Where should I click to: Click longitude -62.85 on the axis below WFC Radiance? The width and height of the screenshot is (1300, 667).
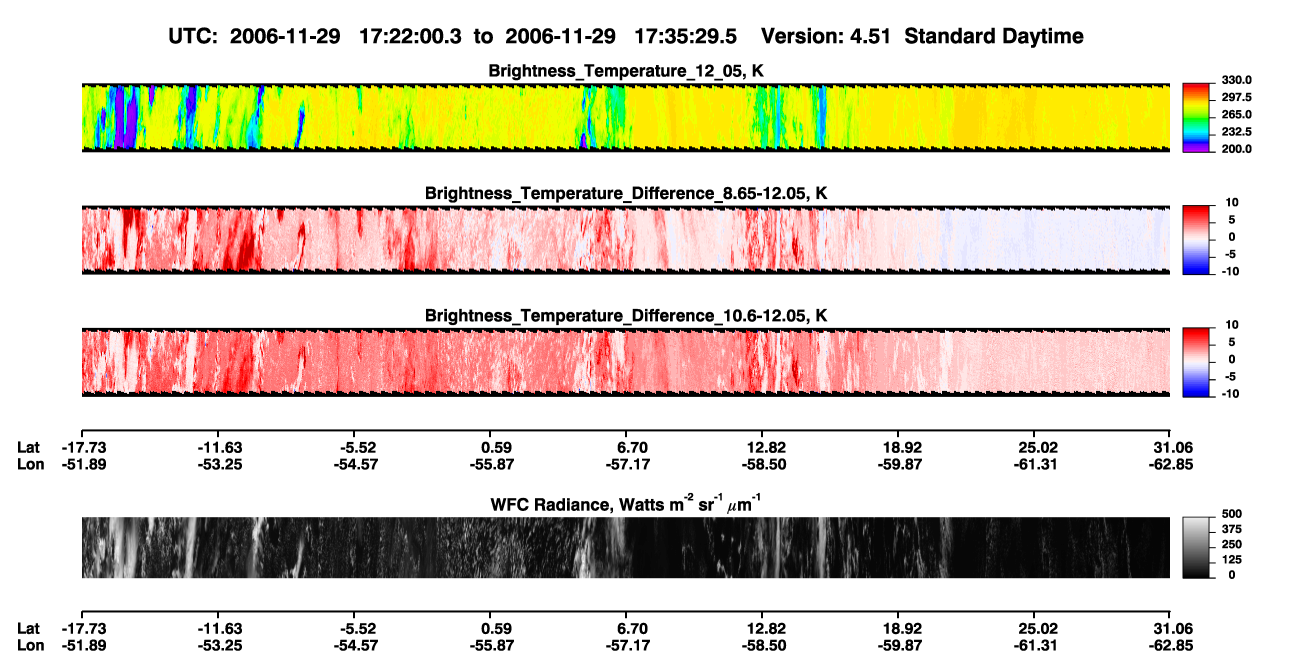tap(1170, 645)
